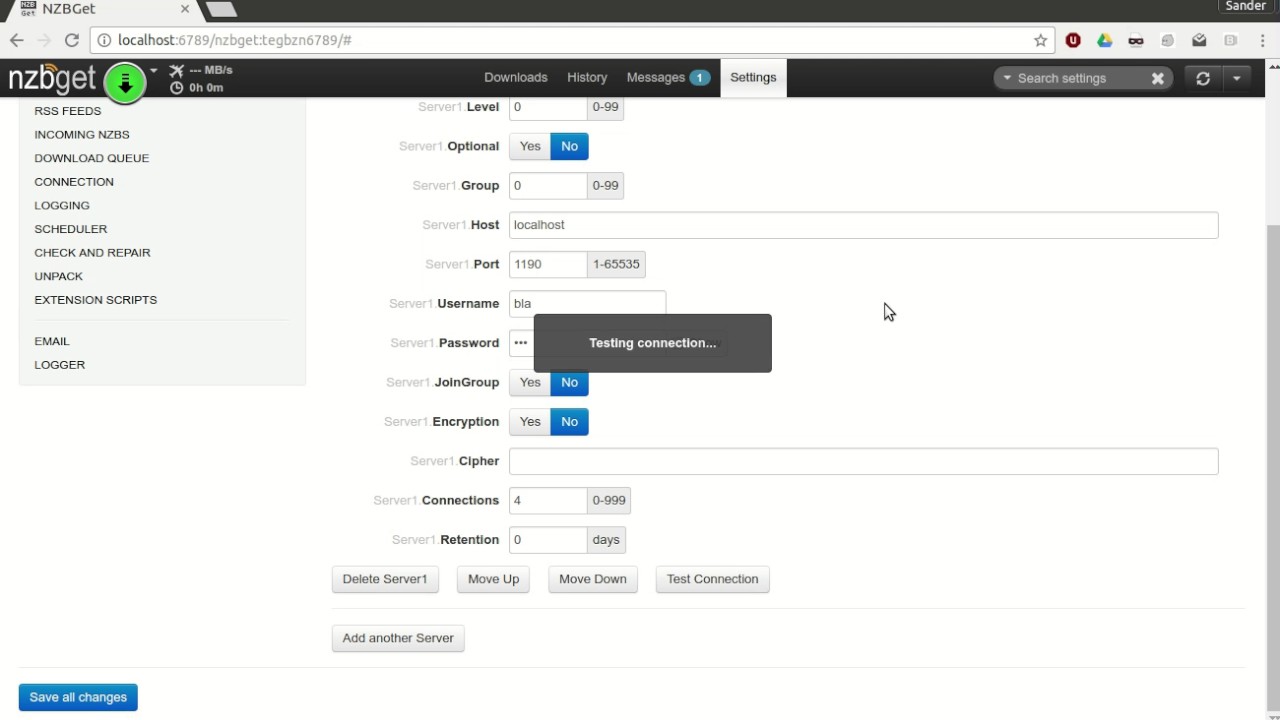Click Save all changes
This screenshot has height=720, width=1280.
(78, 697)
